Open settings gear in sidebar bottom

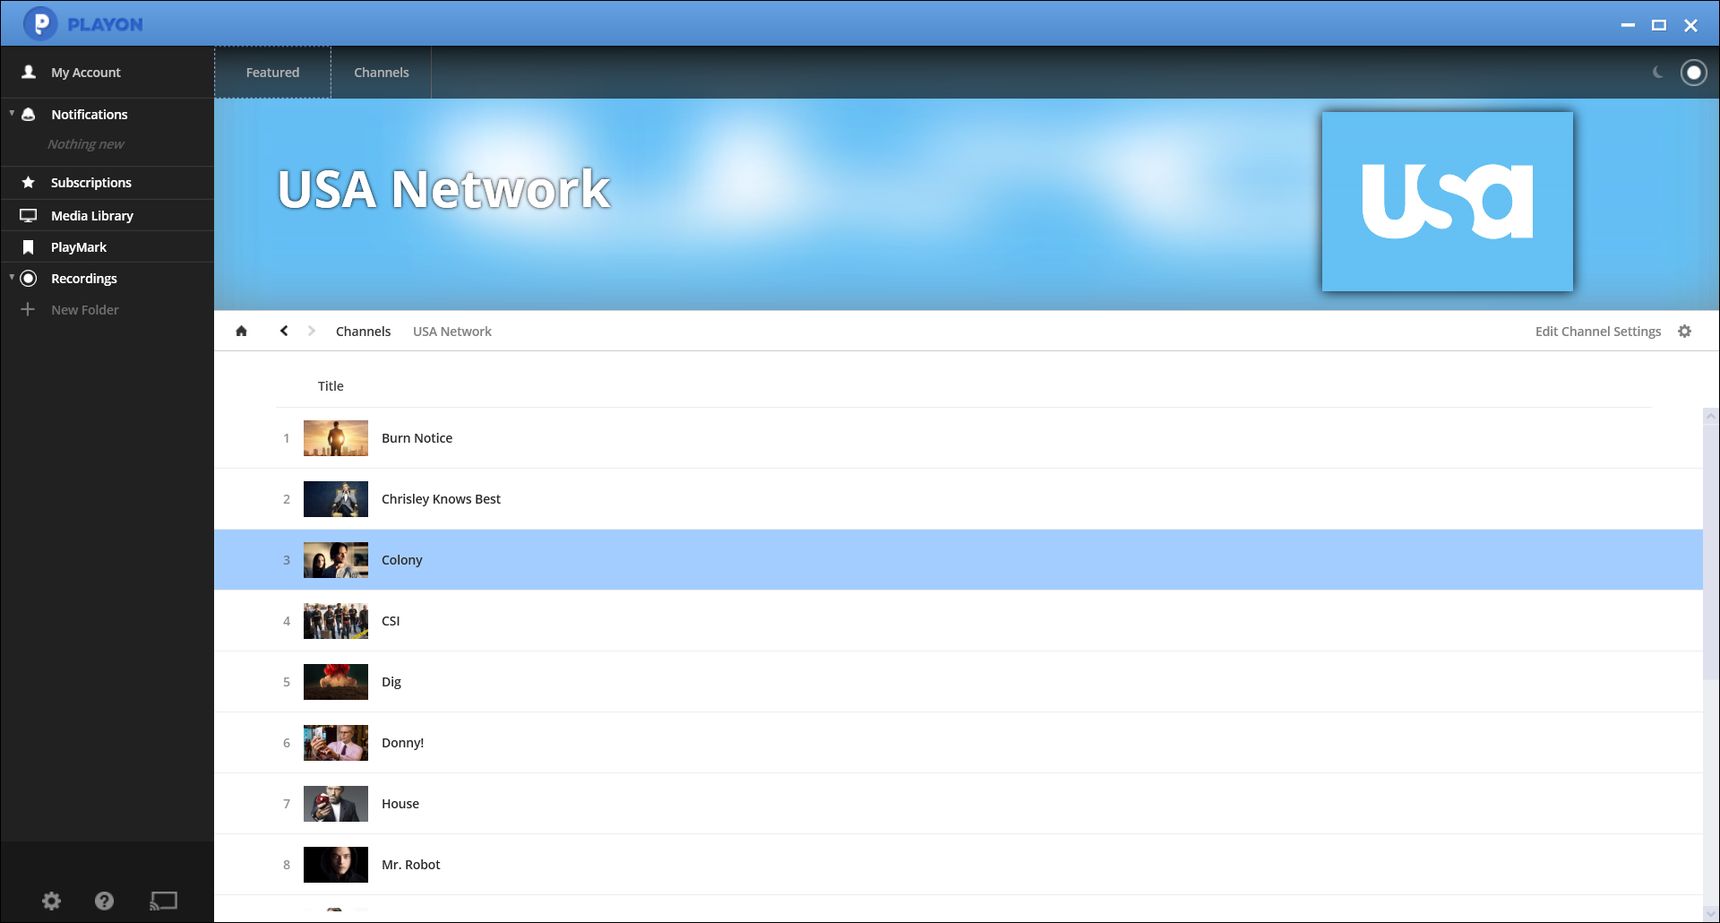tap(51, 901)
